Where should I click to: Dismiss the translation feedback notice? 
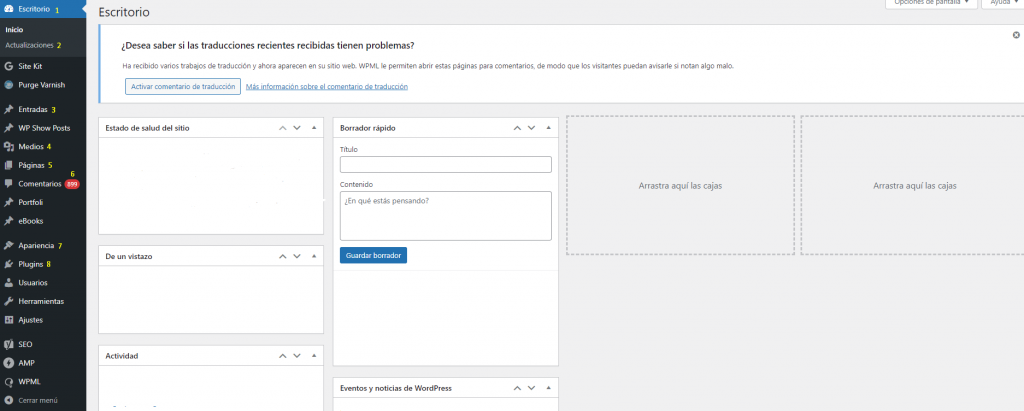(1016, 35)
